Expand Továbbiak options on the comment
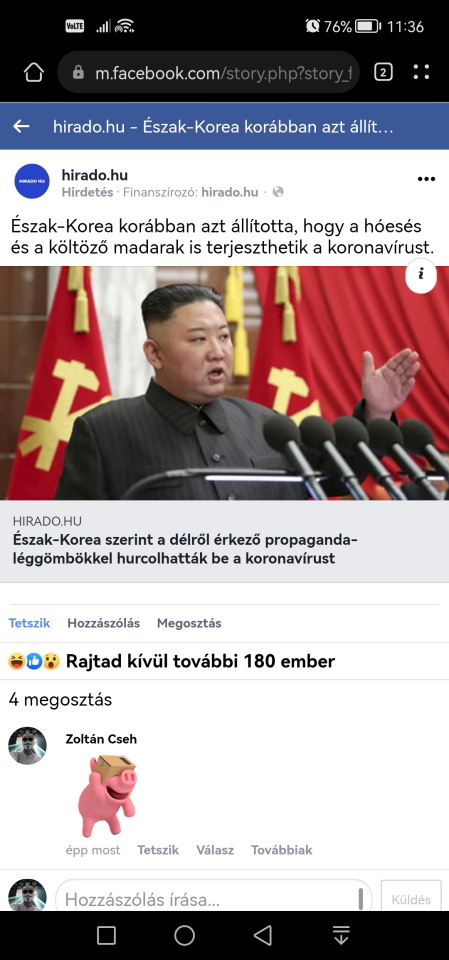Image resolution: width=449 pixels, height=960 pixels. 282,850
